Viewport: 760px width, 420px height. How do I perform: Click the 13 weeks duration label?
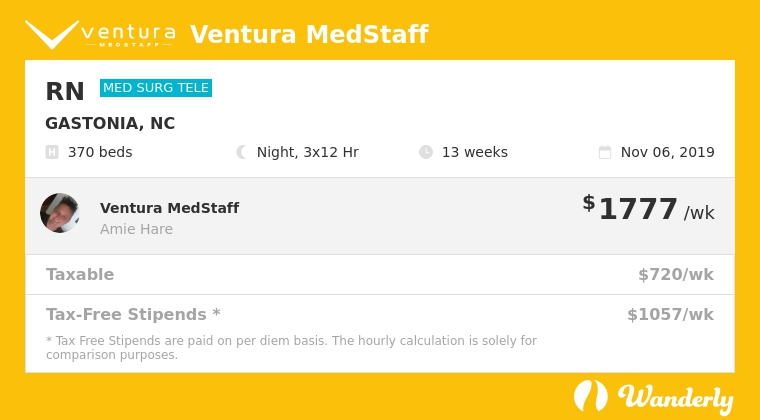coord(475,152)
